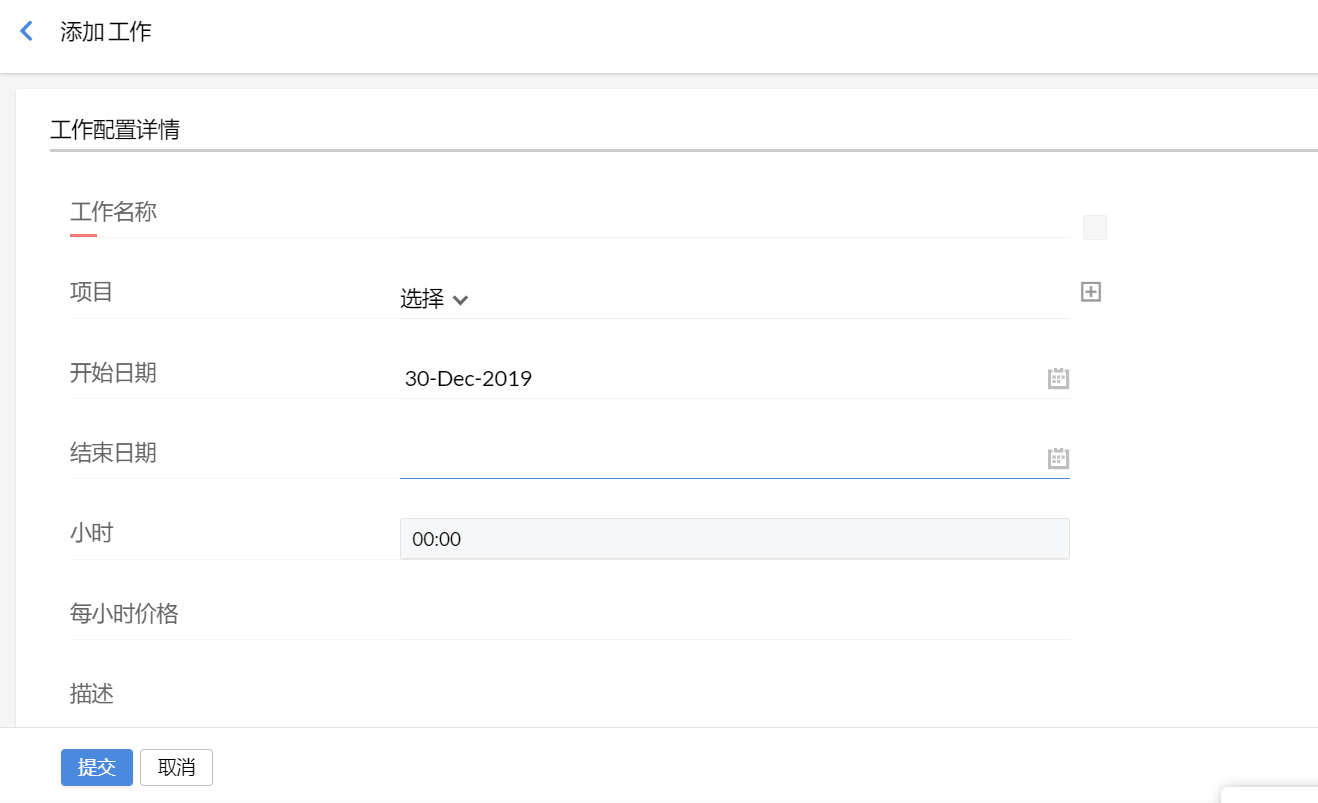Click into the empty 结束日期 date field
Viewport: 1318px width, 803px height.
[720, 459]
